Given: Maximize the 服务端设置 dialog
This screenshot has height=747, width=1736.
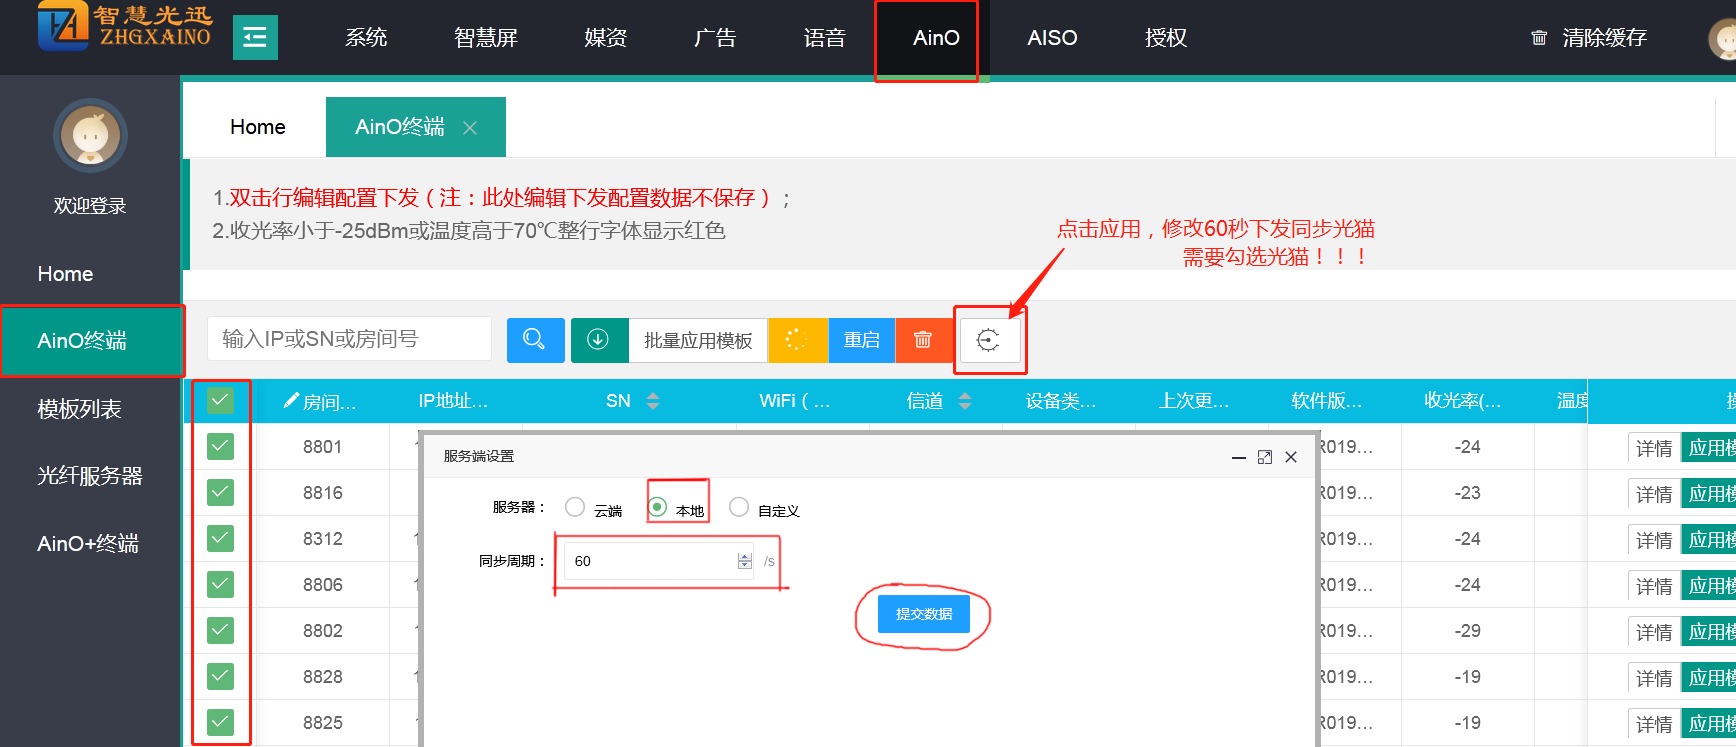Looking at the screenshot, I should tap(1265, 457).
